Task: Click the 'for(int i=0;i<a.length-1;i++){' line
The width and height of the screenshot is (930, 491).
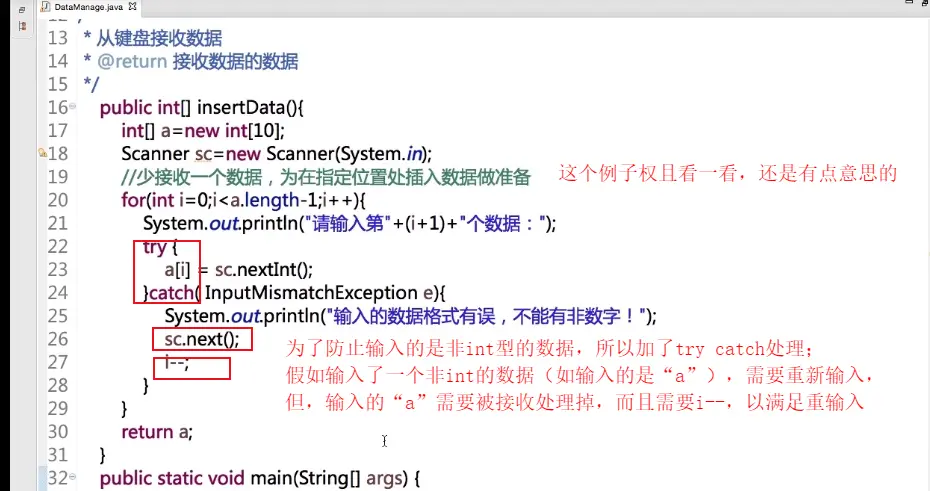Action: [243, 200]
